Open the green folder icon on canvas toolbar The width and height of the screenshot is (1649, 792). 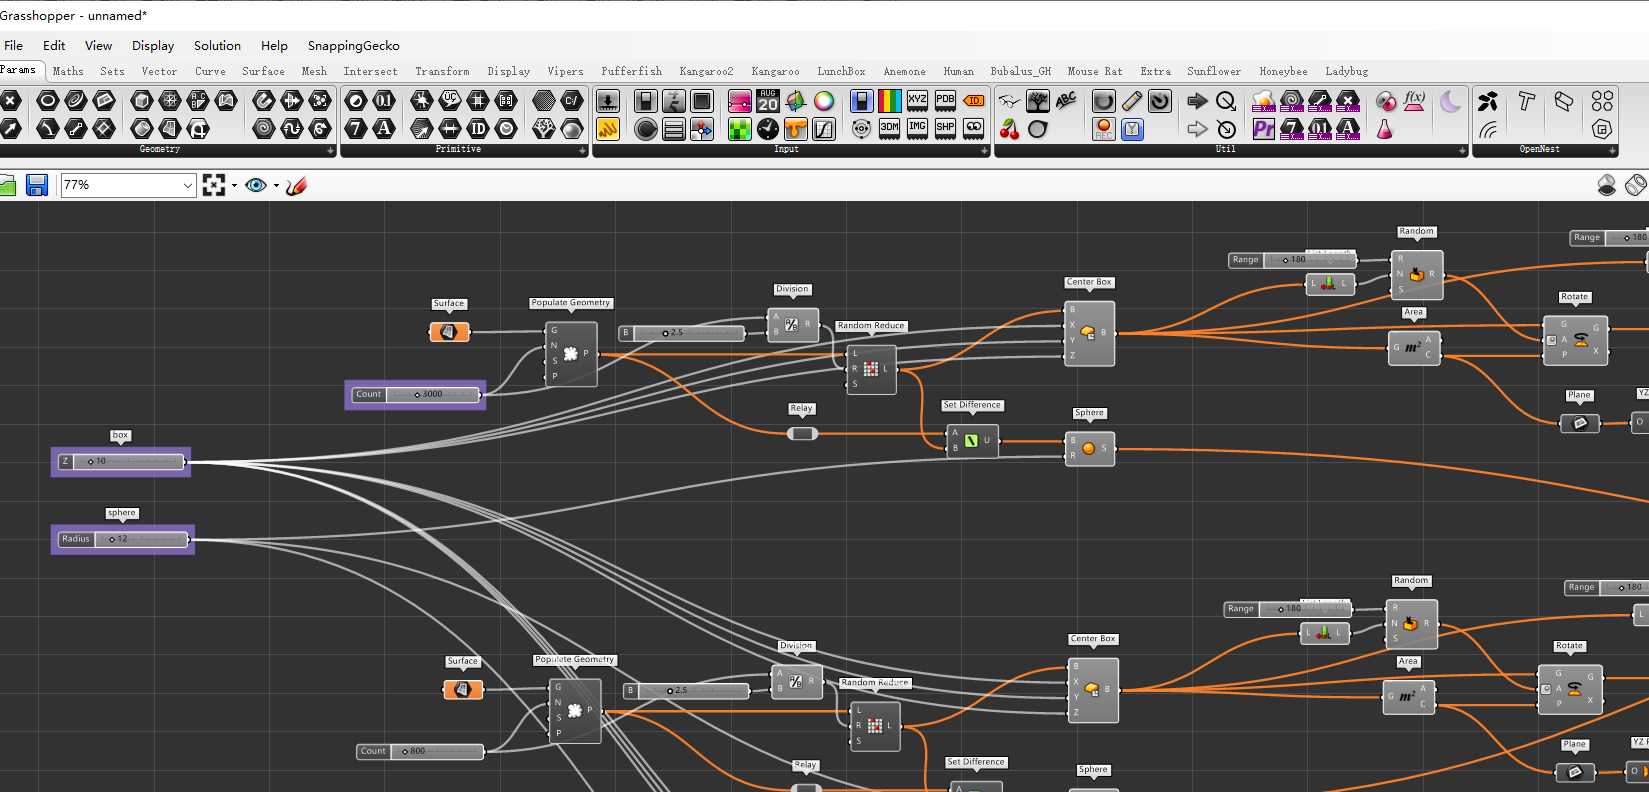click(x=7, y=185)
